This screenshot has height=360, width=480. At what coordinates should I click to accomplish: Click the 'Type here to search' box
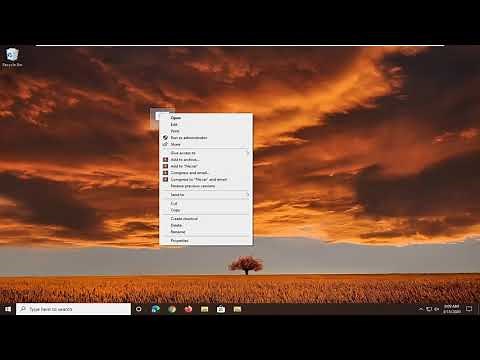coord(73,309)
